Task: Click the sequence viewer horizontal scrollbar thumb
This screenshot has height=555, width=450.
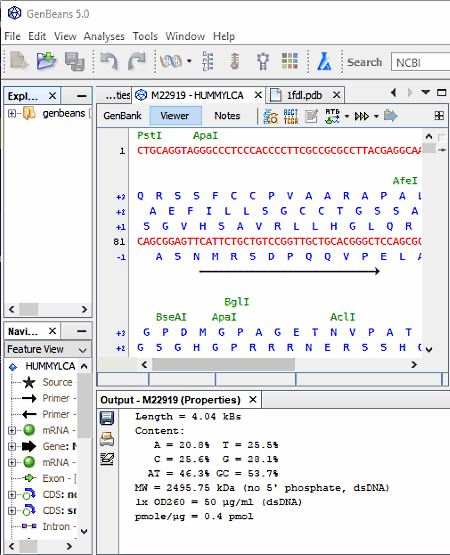Action: pyautogui.click(x=223, y=365)
